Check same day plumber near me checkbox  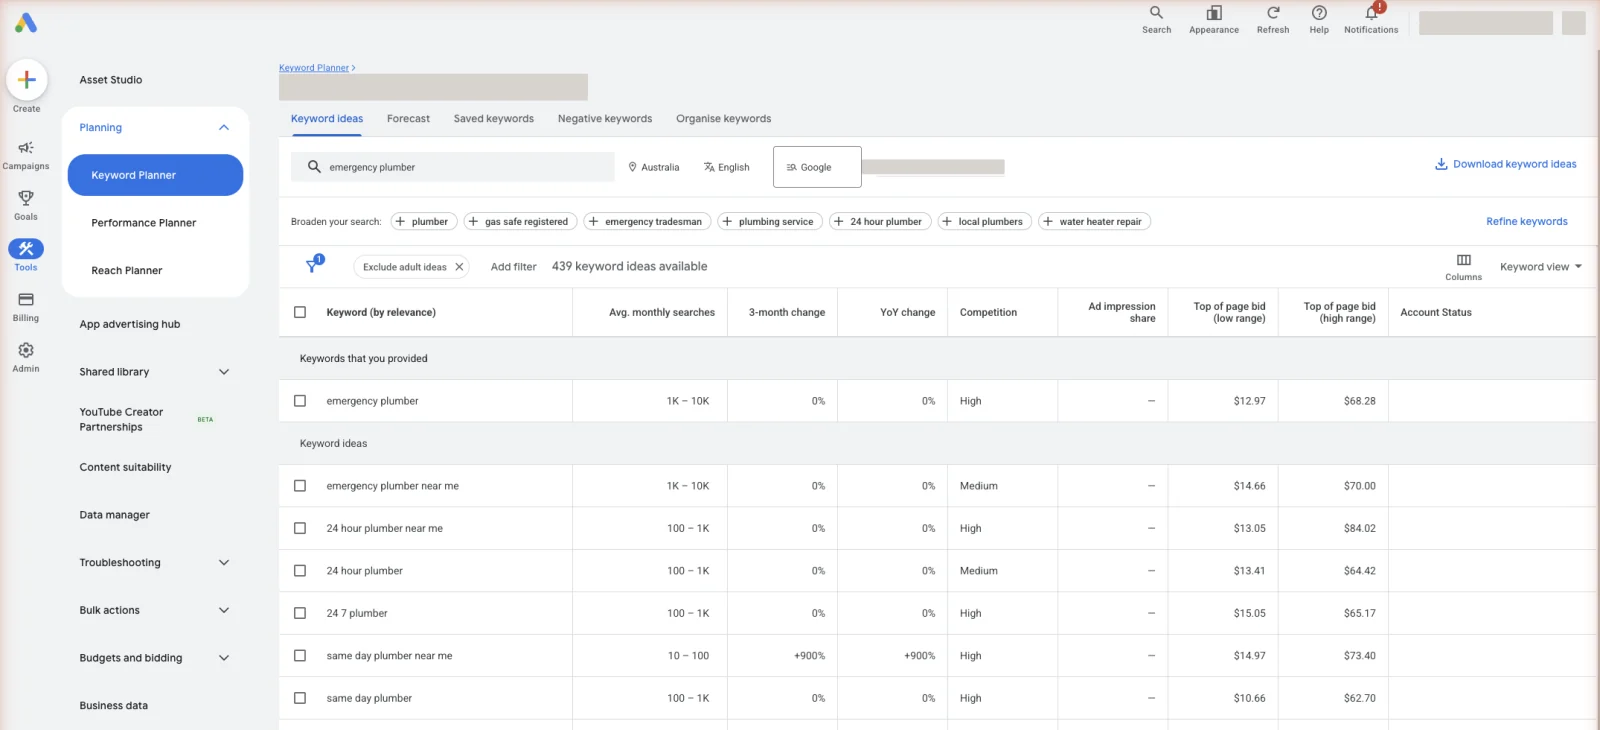[300, 656]
